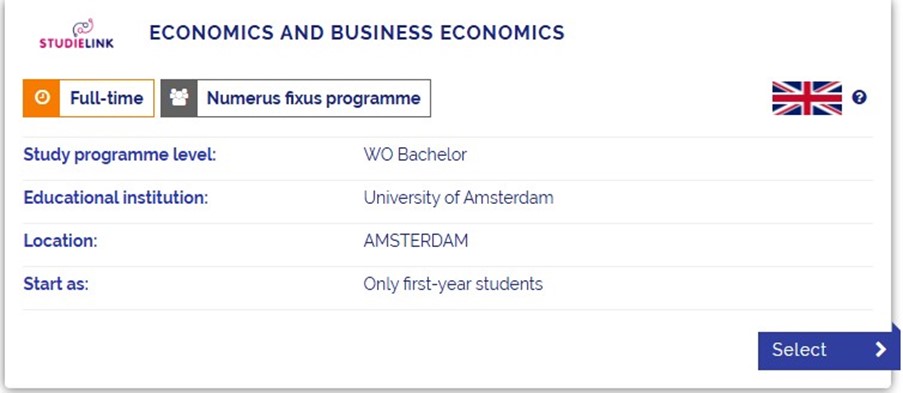Click the Economics and Business Economics heading
Image resolution: width=903 pixels, height=393 pixels.
357,32
